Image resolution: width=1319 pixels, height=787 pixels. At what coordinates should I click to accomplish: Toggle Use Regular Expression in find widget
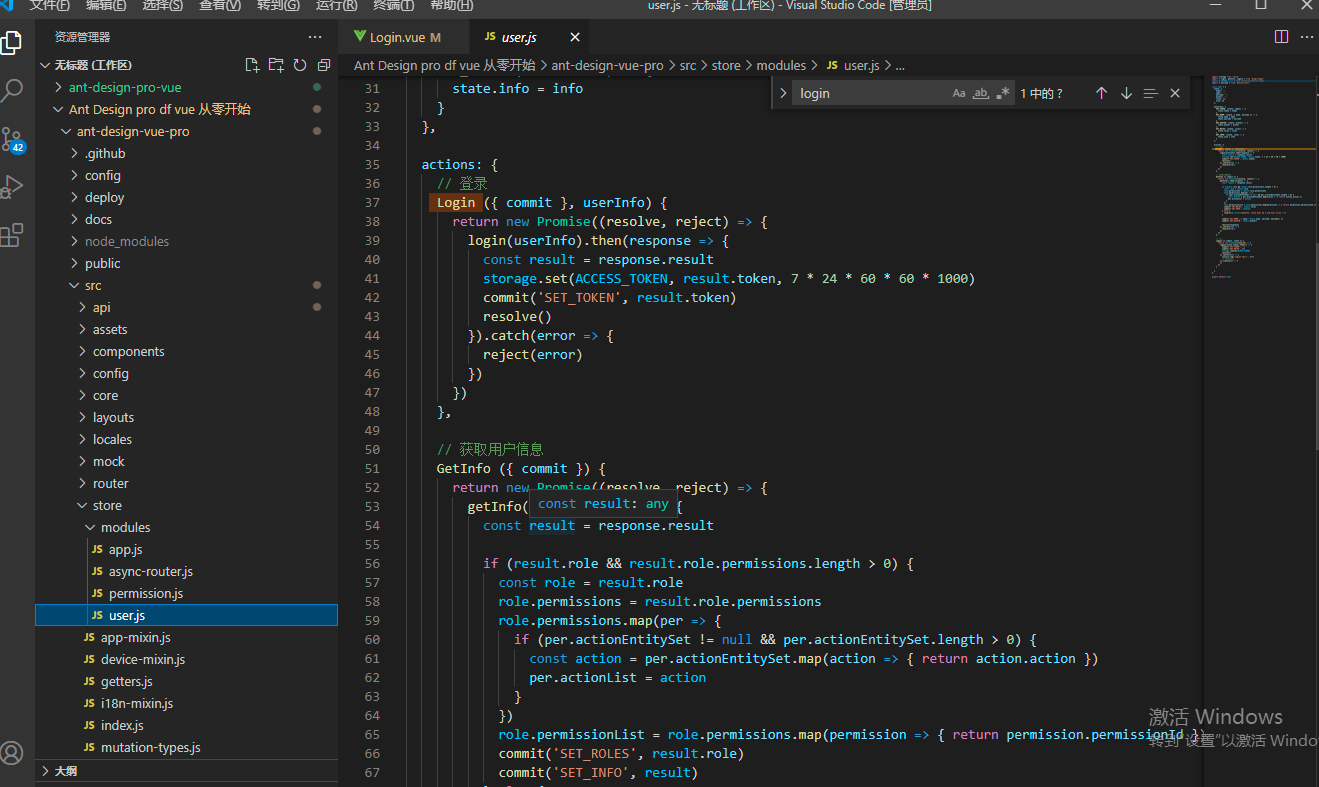tap(1003, 93)
